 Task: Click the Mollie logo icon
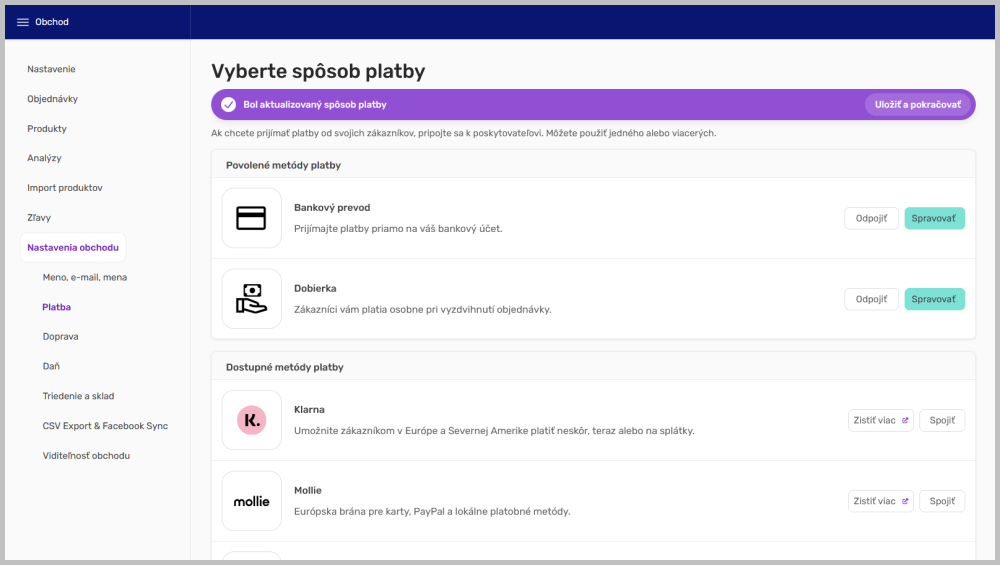pos(251,501)
